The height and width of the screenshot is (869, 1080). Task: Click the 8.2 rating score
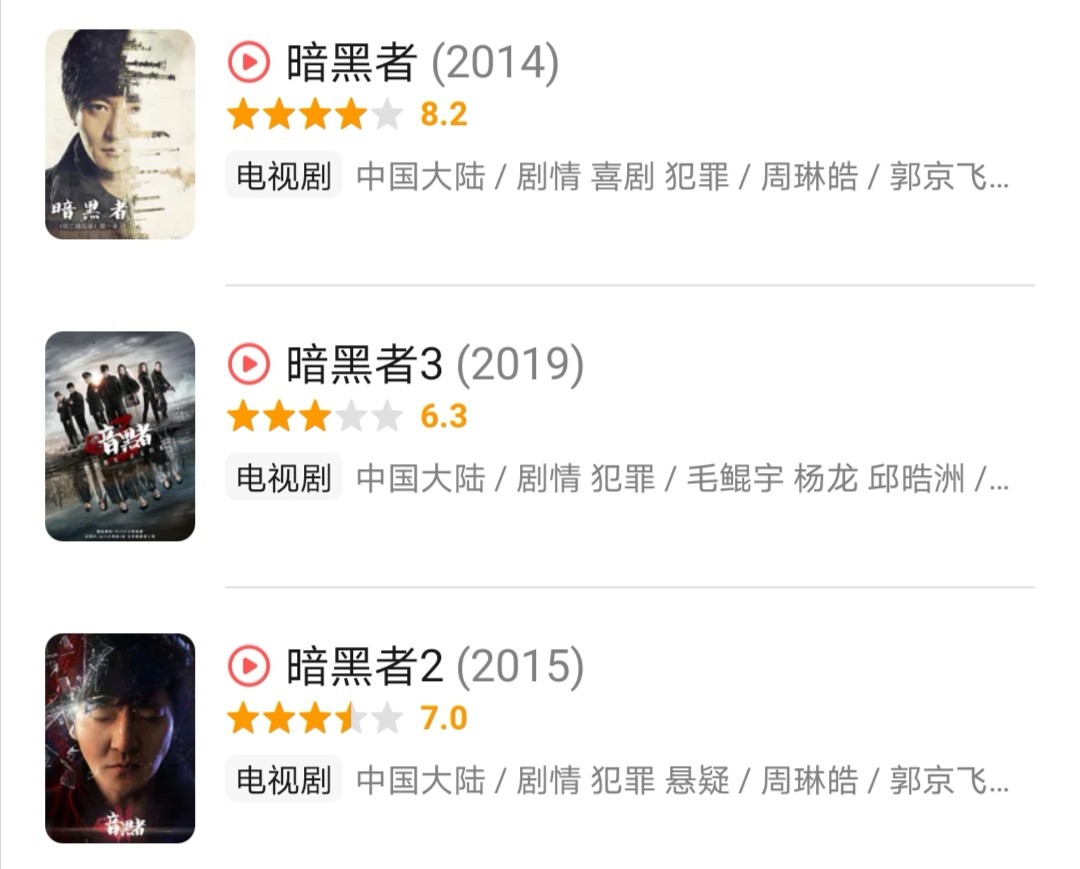tap(443, 115)
